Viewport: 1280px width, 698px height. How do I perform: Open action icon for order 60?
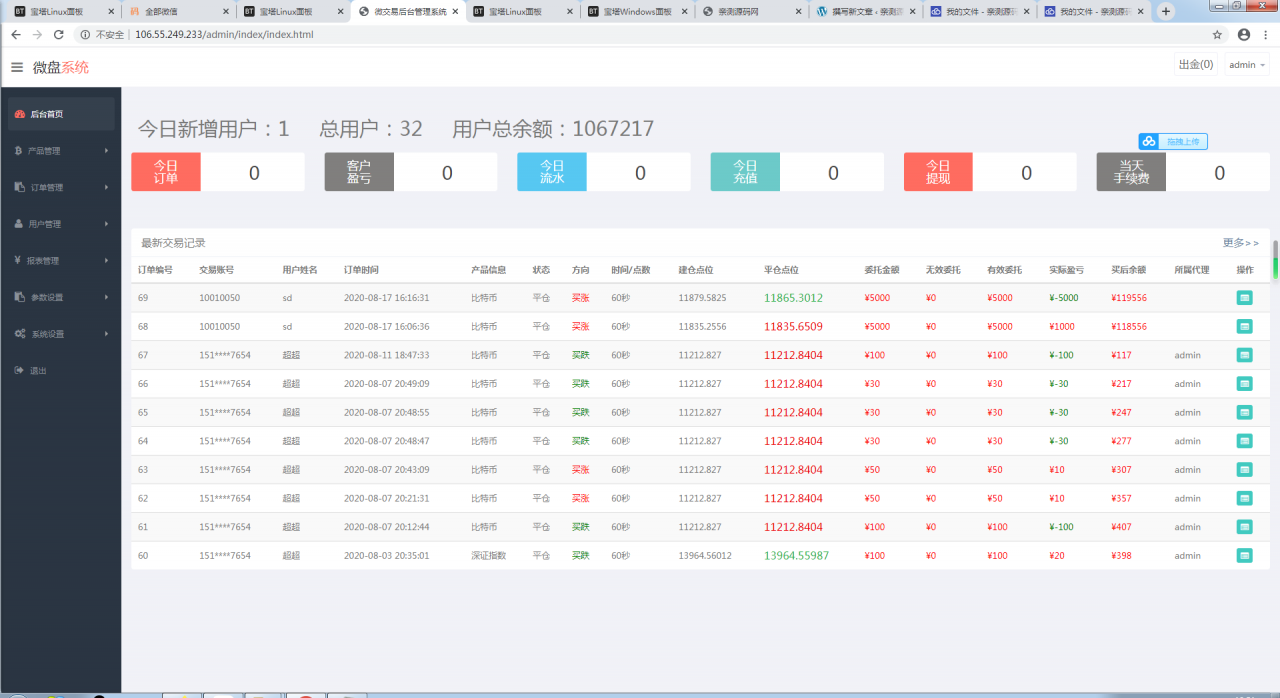pos(1244,555)
